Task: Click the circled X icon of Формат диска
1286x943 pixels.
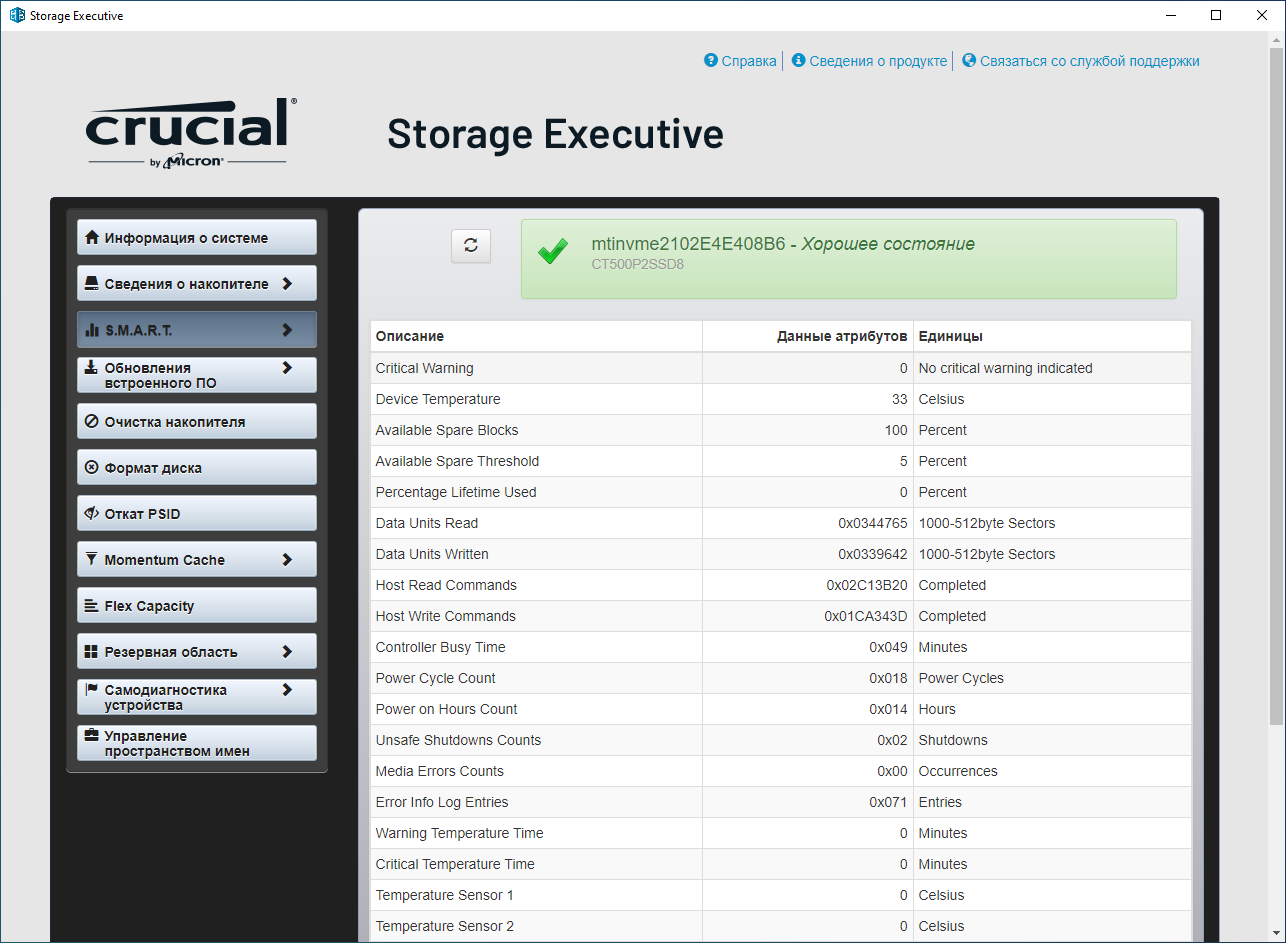Action: tap(92, 468)
